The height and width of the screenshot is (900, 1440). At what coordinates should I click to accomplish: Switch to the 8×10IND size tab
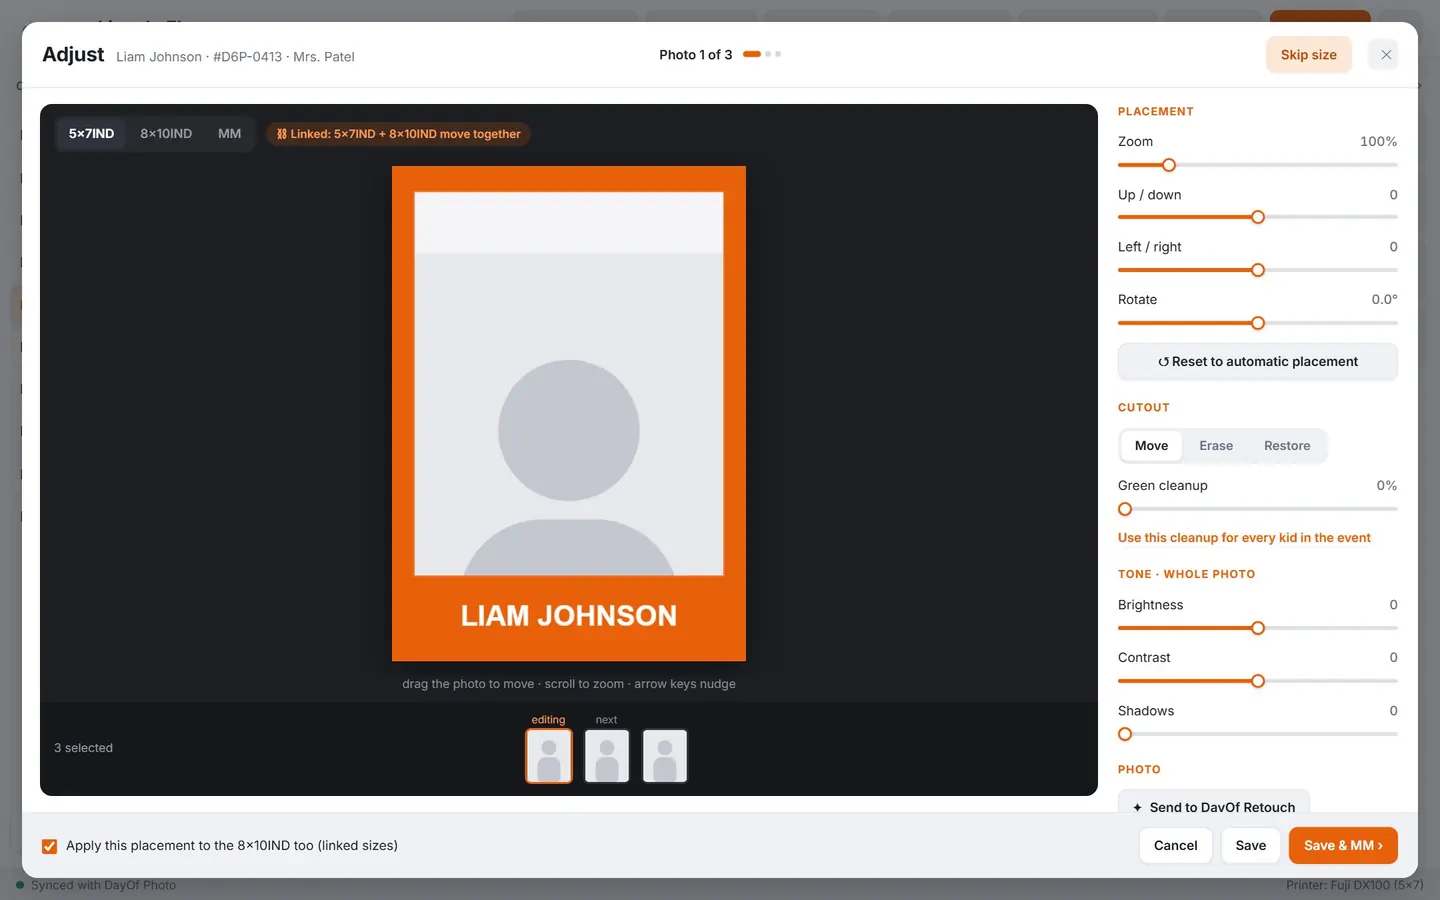click(x=166, y=134)
